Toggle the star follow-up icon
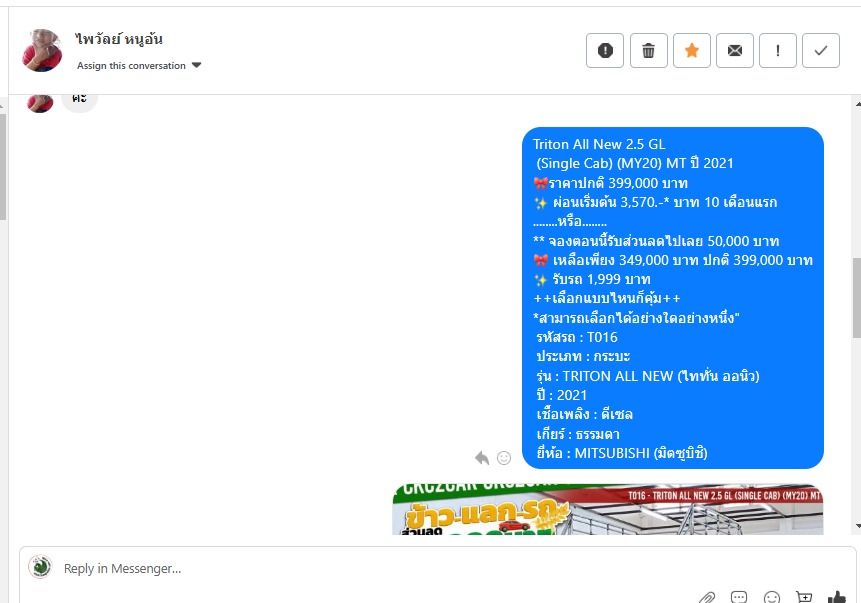 (692, 51)
